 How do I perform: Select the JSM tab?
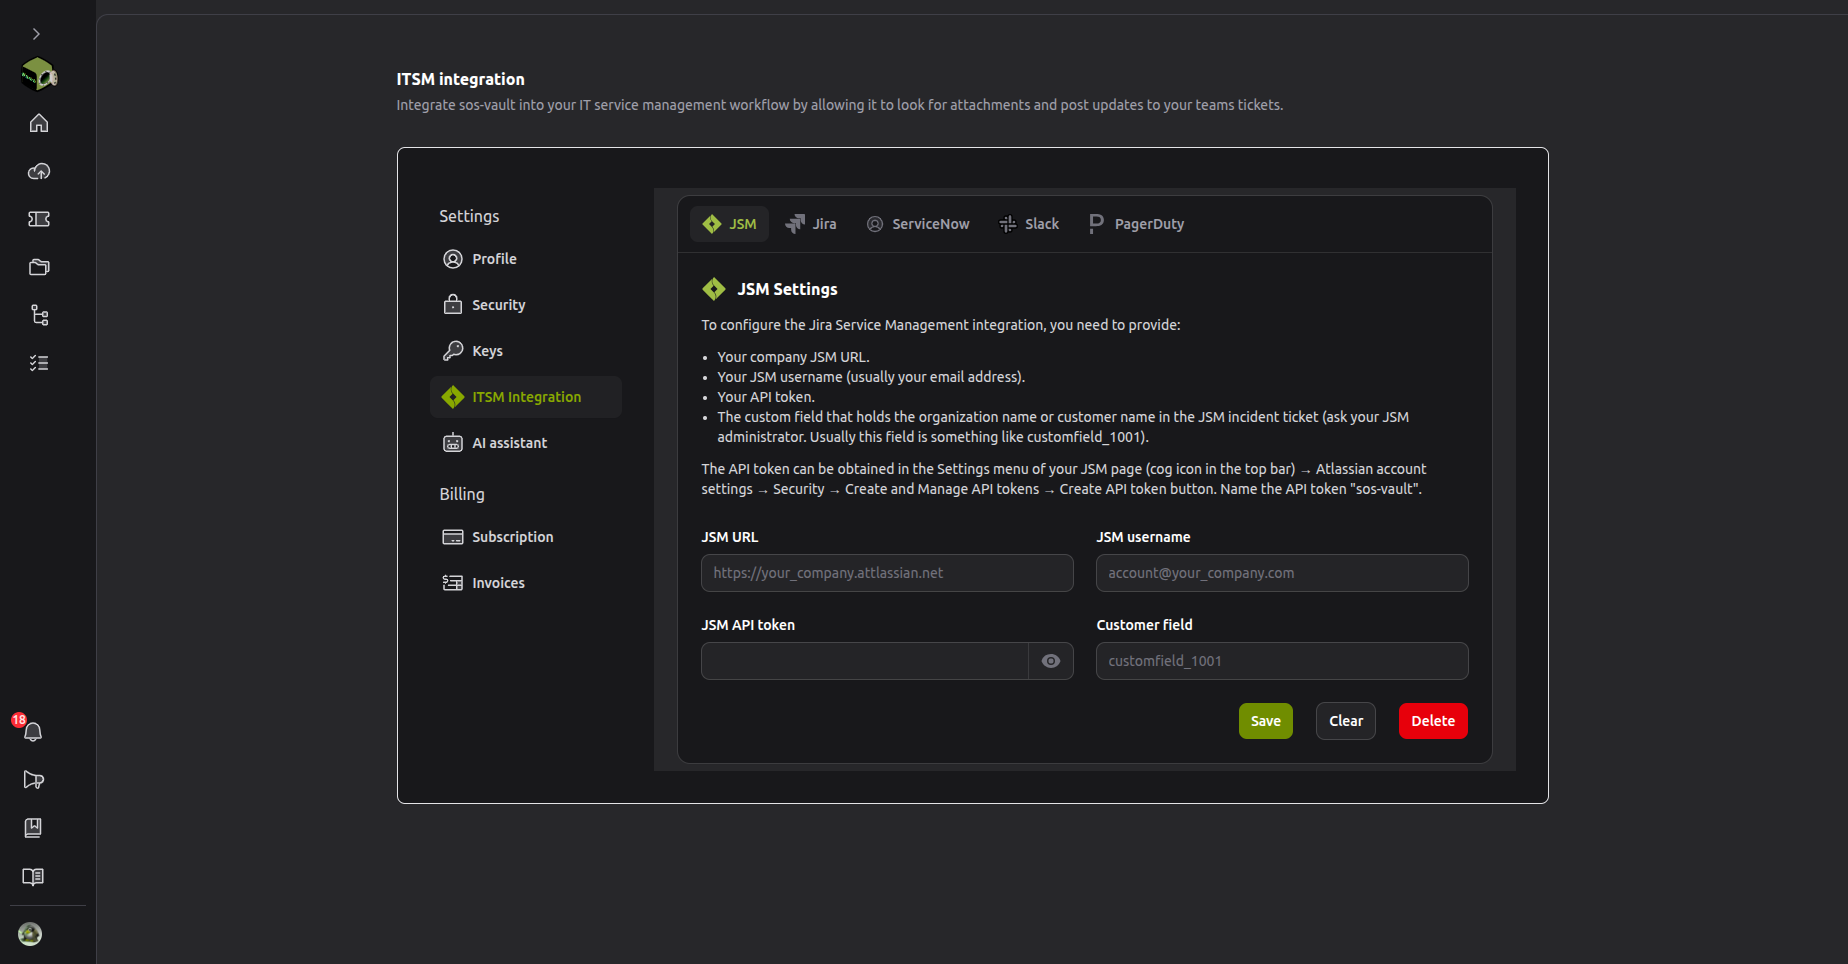click(729, 224)
